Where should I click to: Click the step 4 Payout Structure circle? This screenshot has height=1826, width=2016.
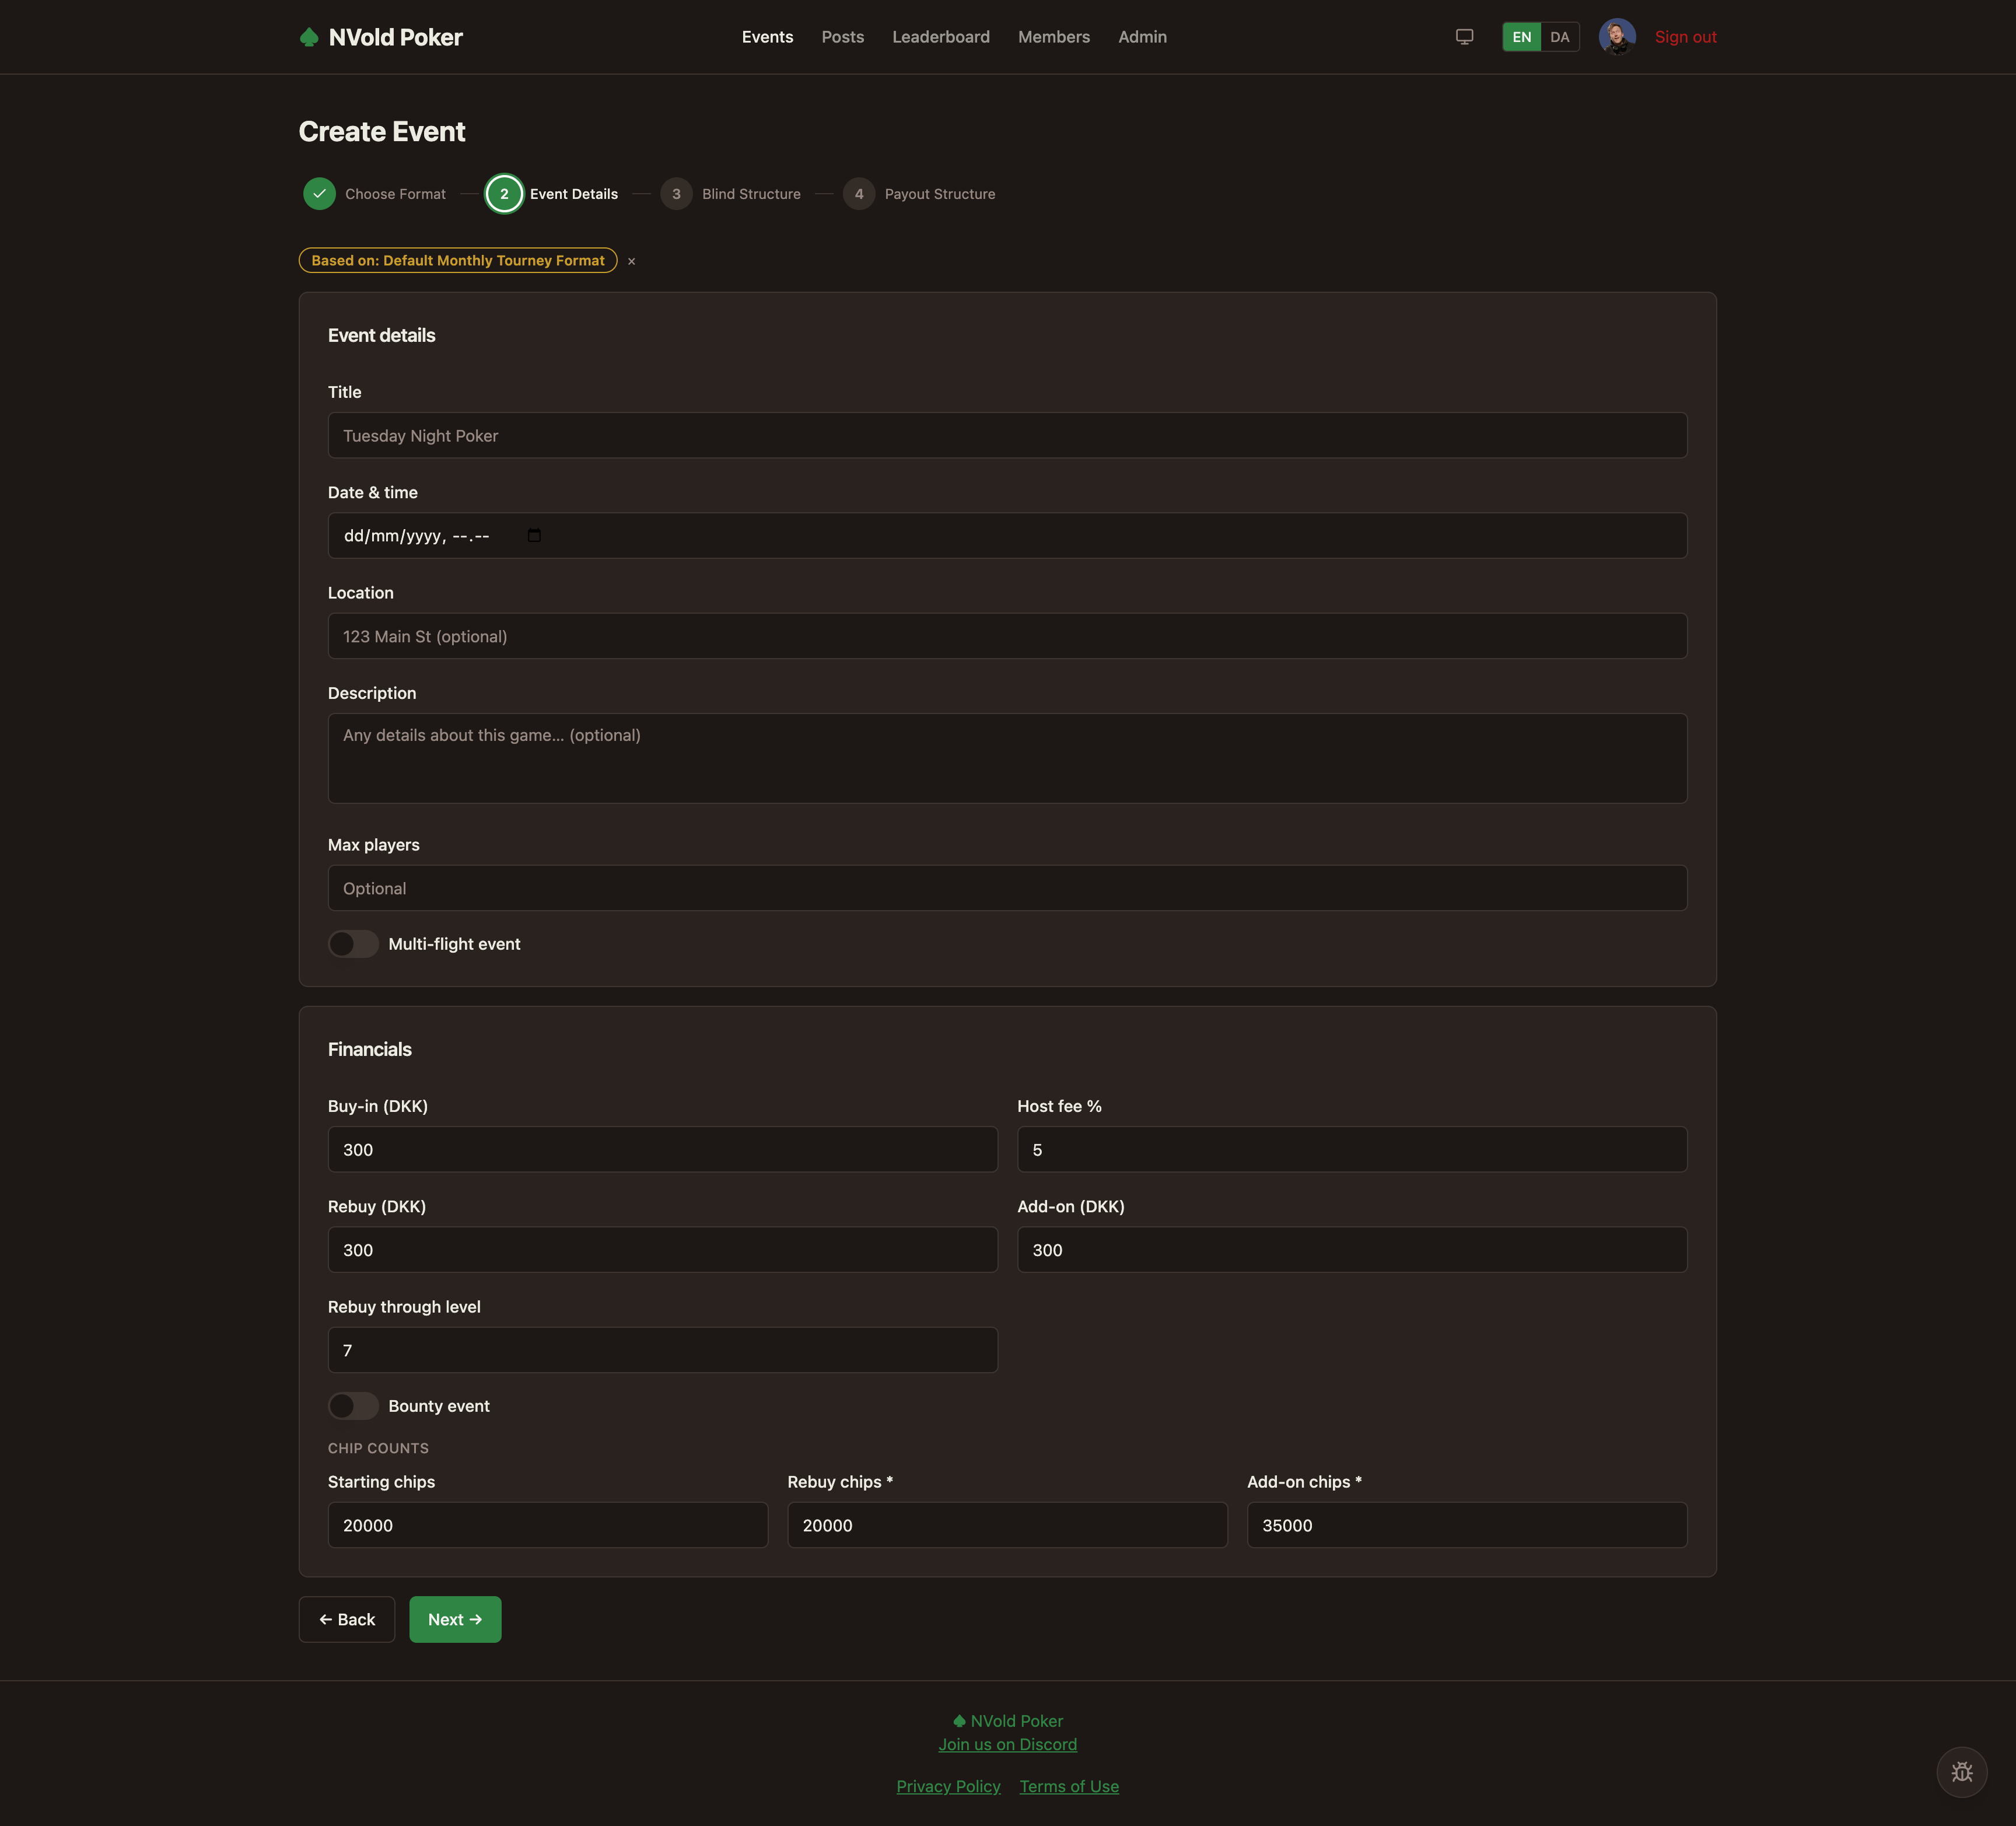point(859,194)
